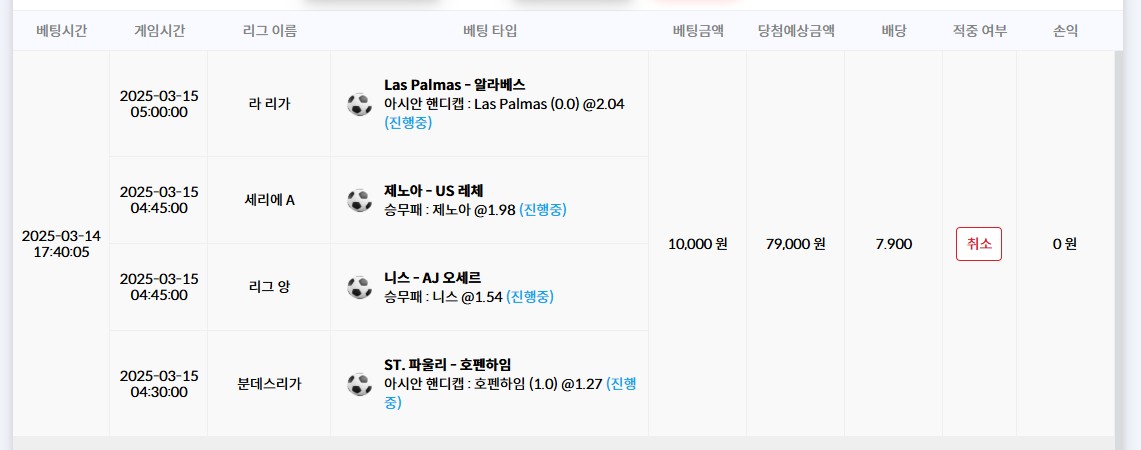Select the 베팅금액 column header
1141x450 pixels.
pyautogui.click(x=697, y=31)
